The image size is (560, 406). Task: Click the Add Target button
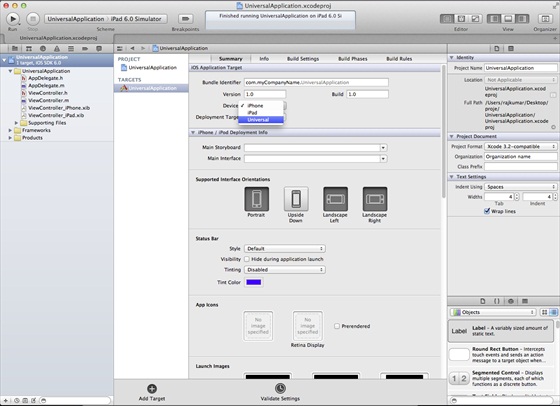[x=152, y=392]
